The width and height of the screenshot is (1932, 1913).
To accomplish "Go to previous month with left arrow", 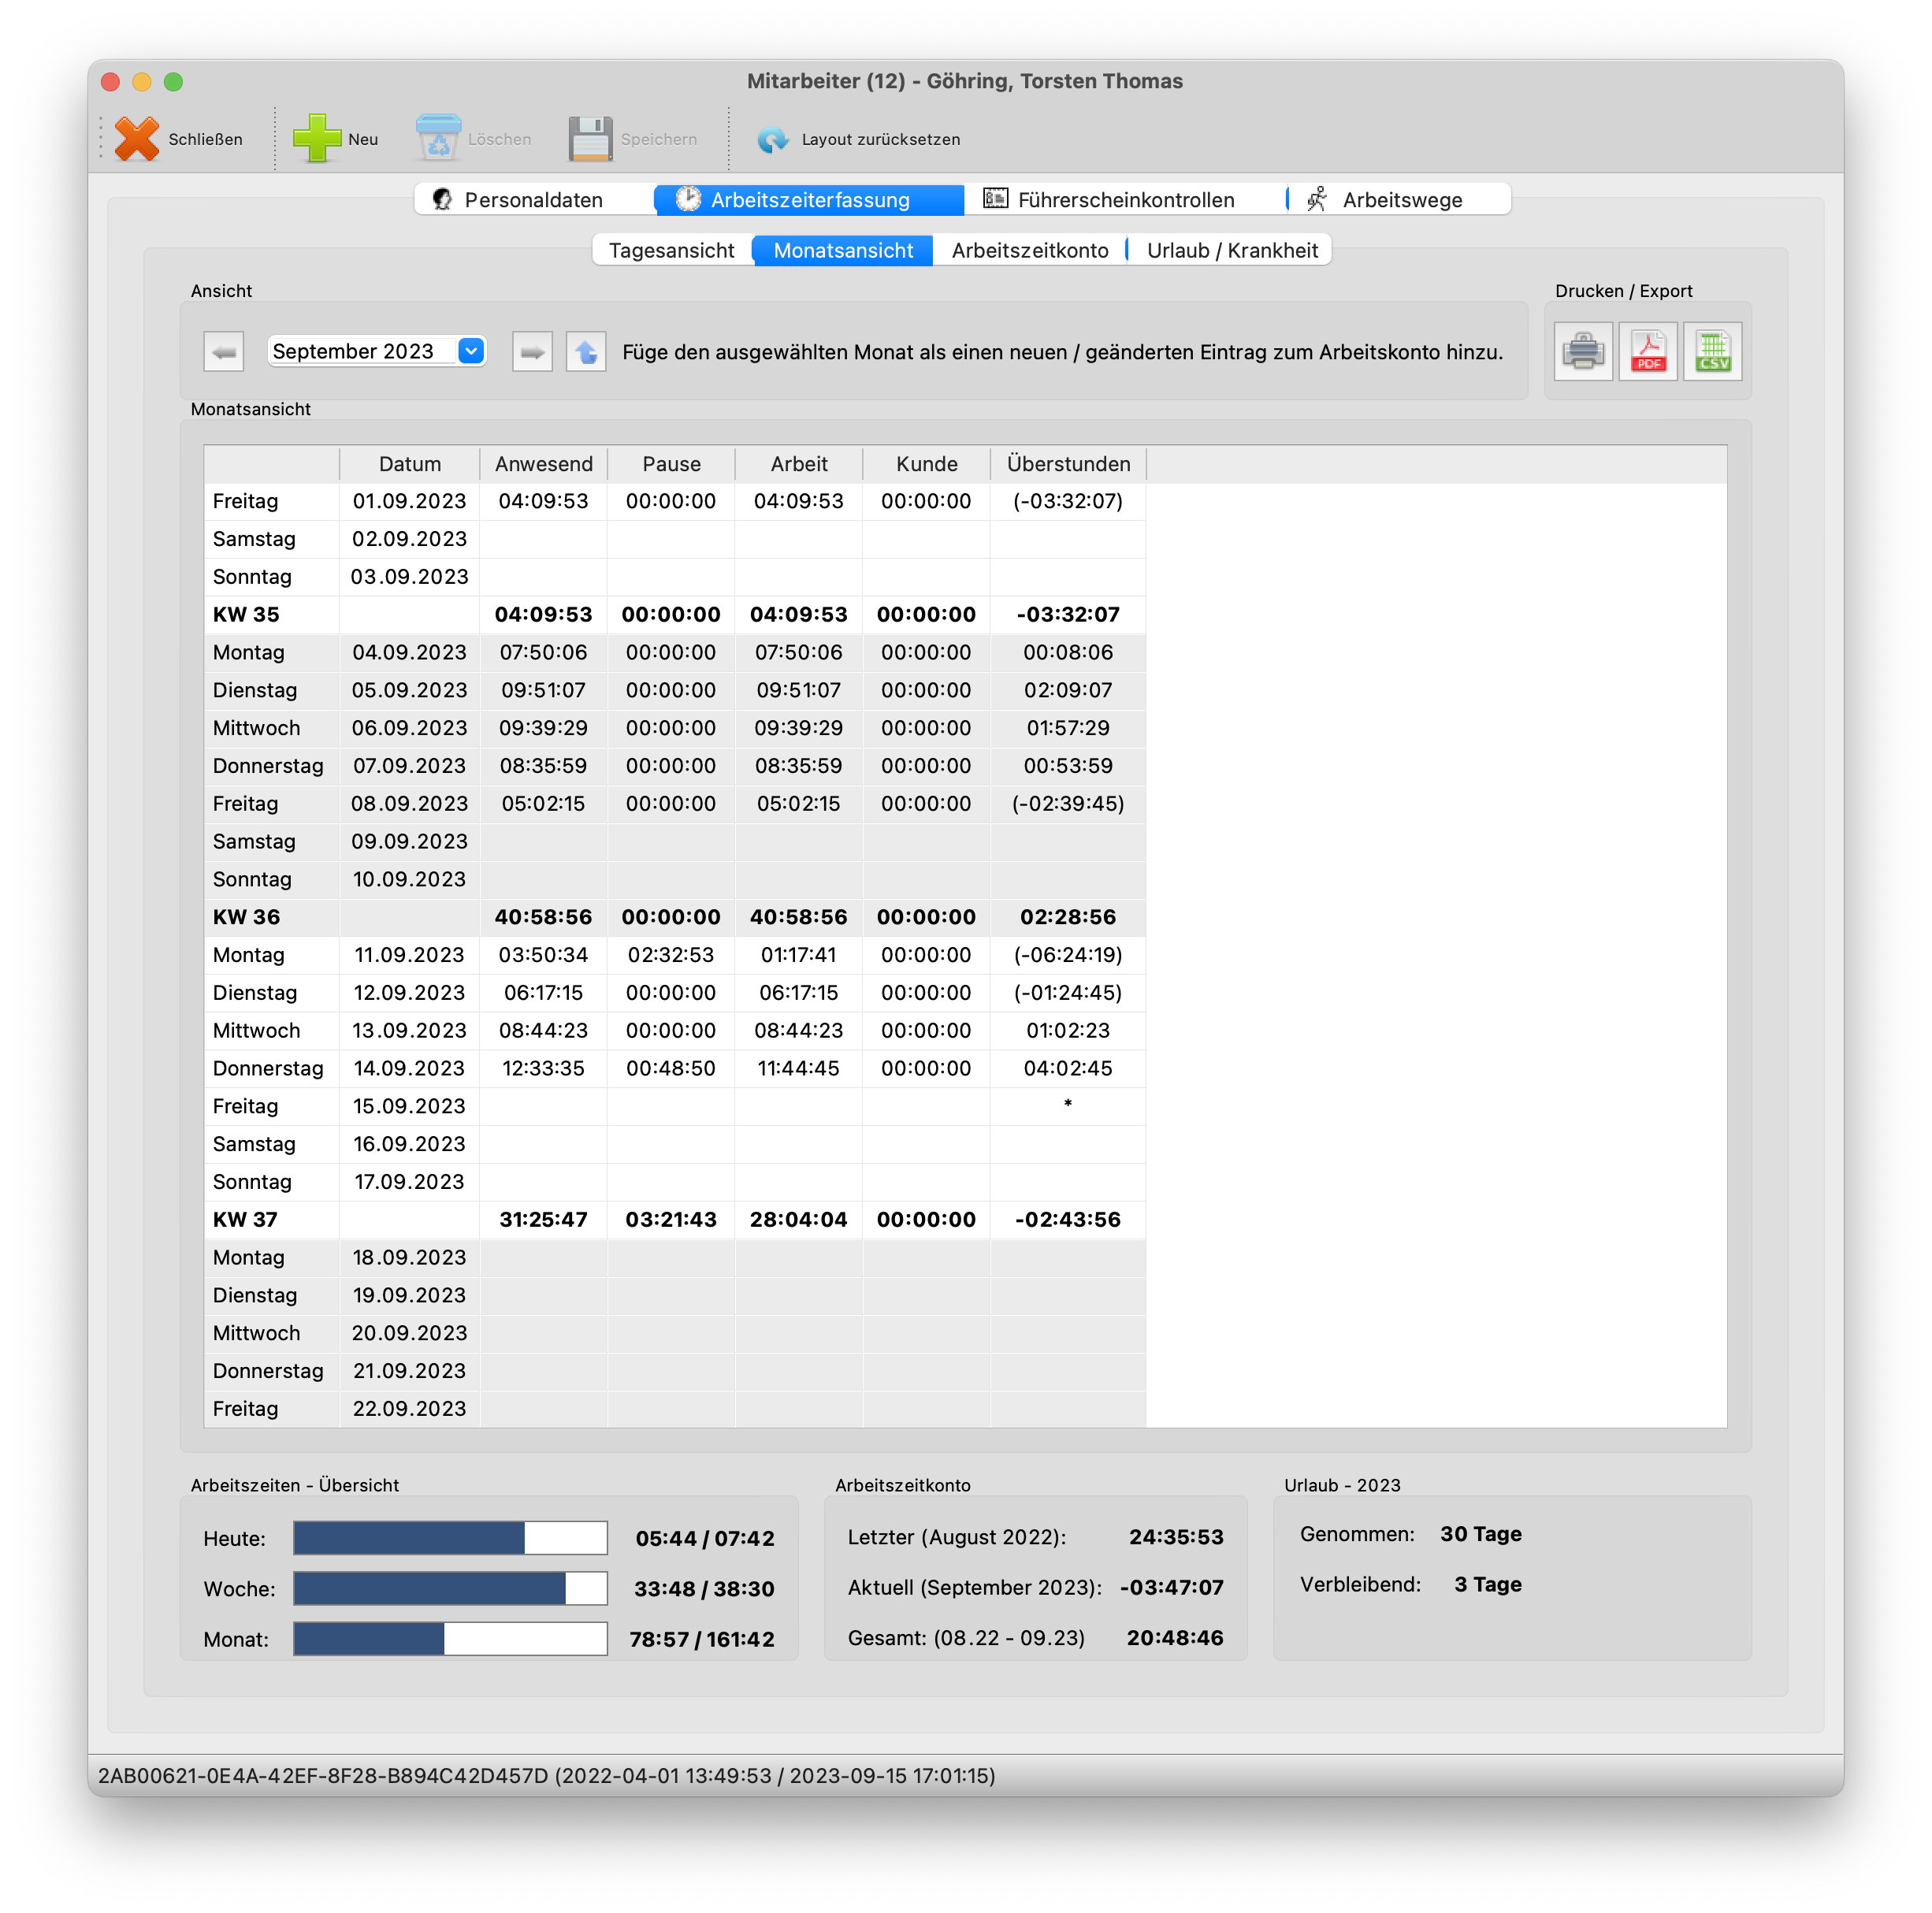I will [224, 352].
